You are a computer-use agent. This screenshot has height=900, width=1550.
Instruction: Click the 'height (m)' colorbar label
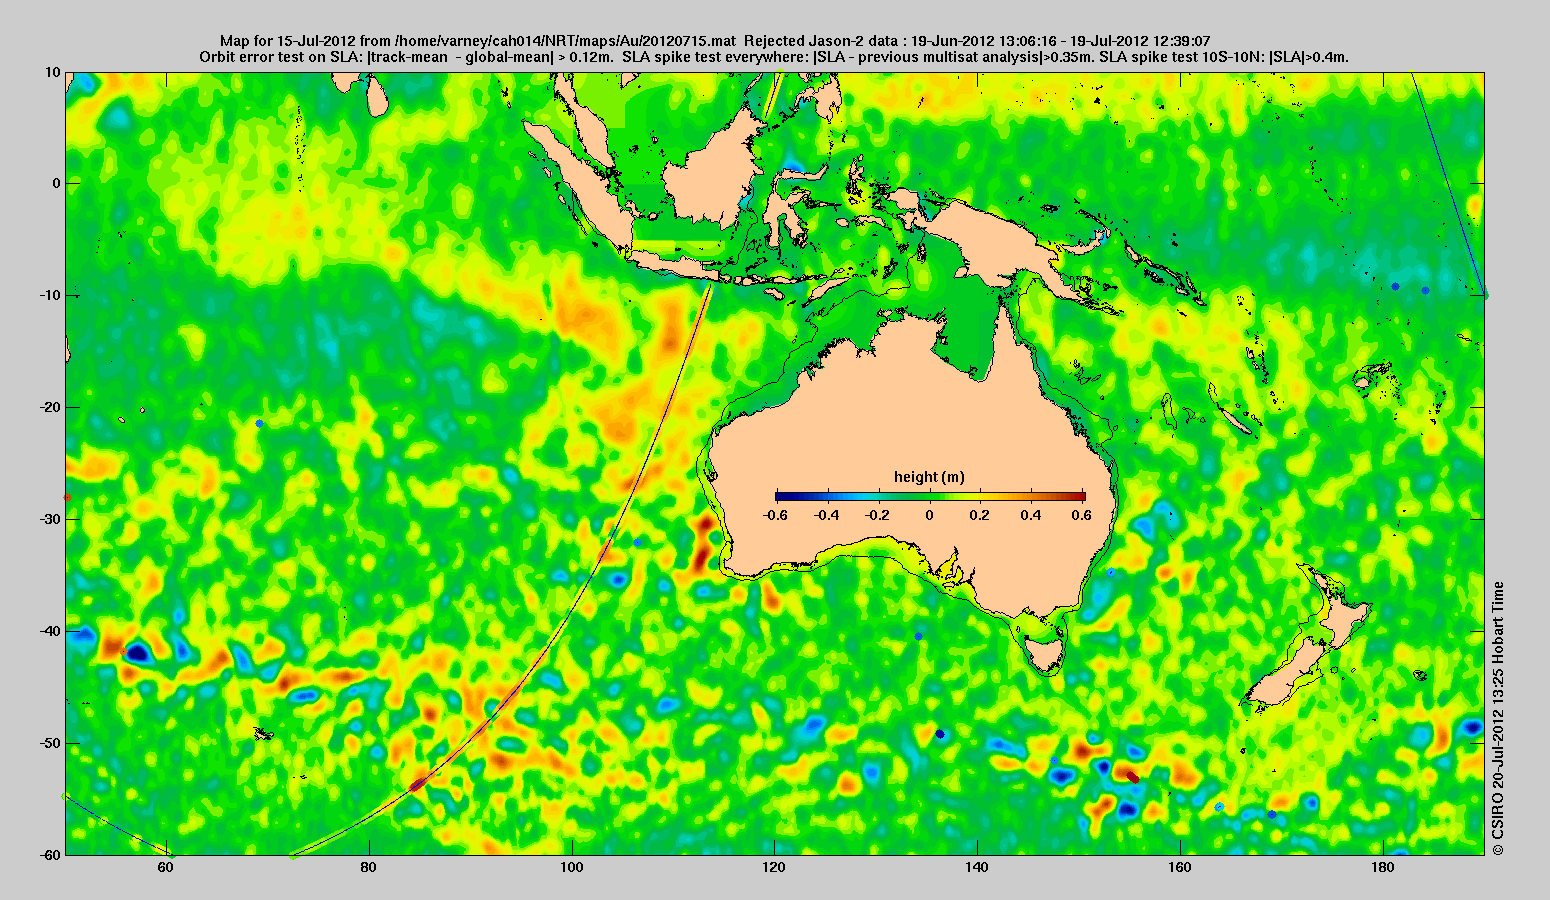point(929,477)
